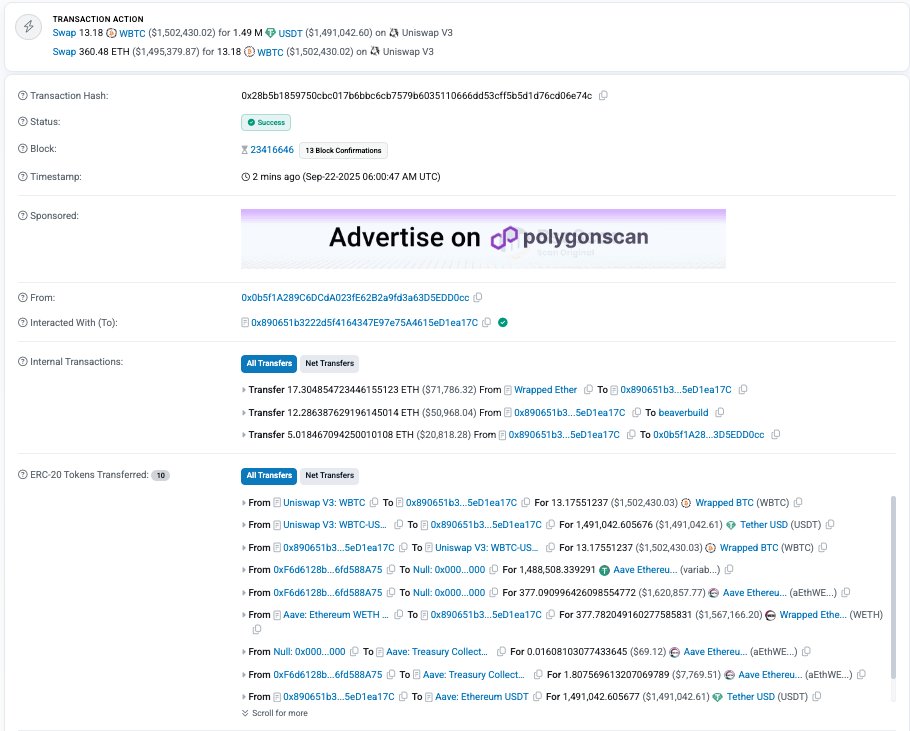Click the clock icon beside the timestamp
Viewport: 910px width, 731px height.
tap(245, 177)
